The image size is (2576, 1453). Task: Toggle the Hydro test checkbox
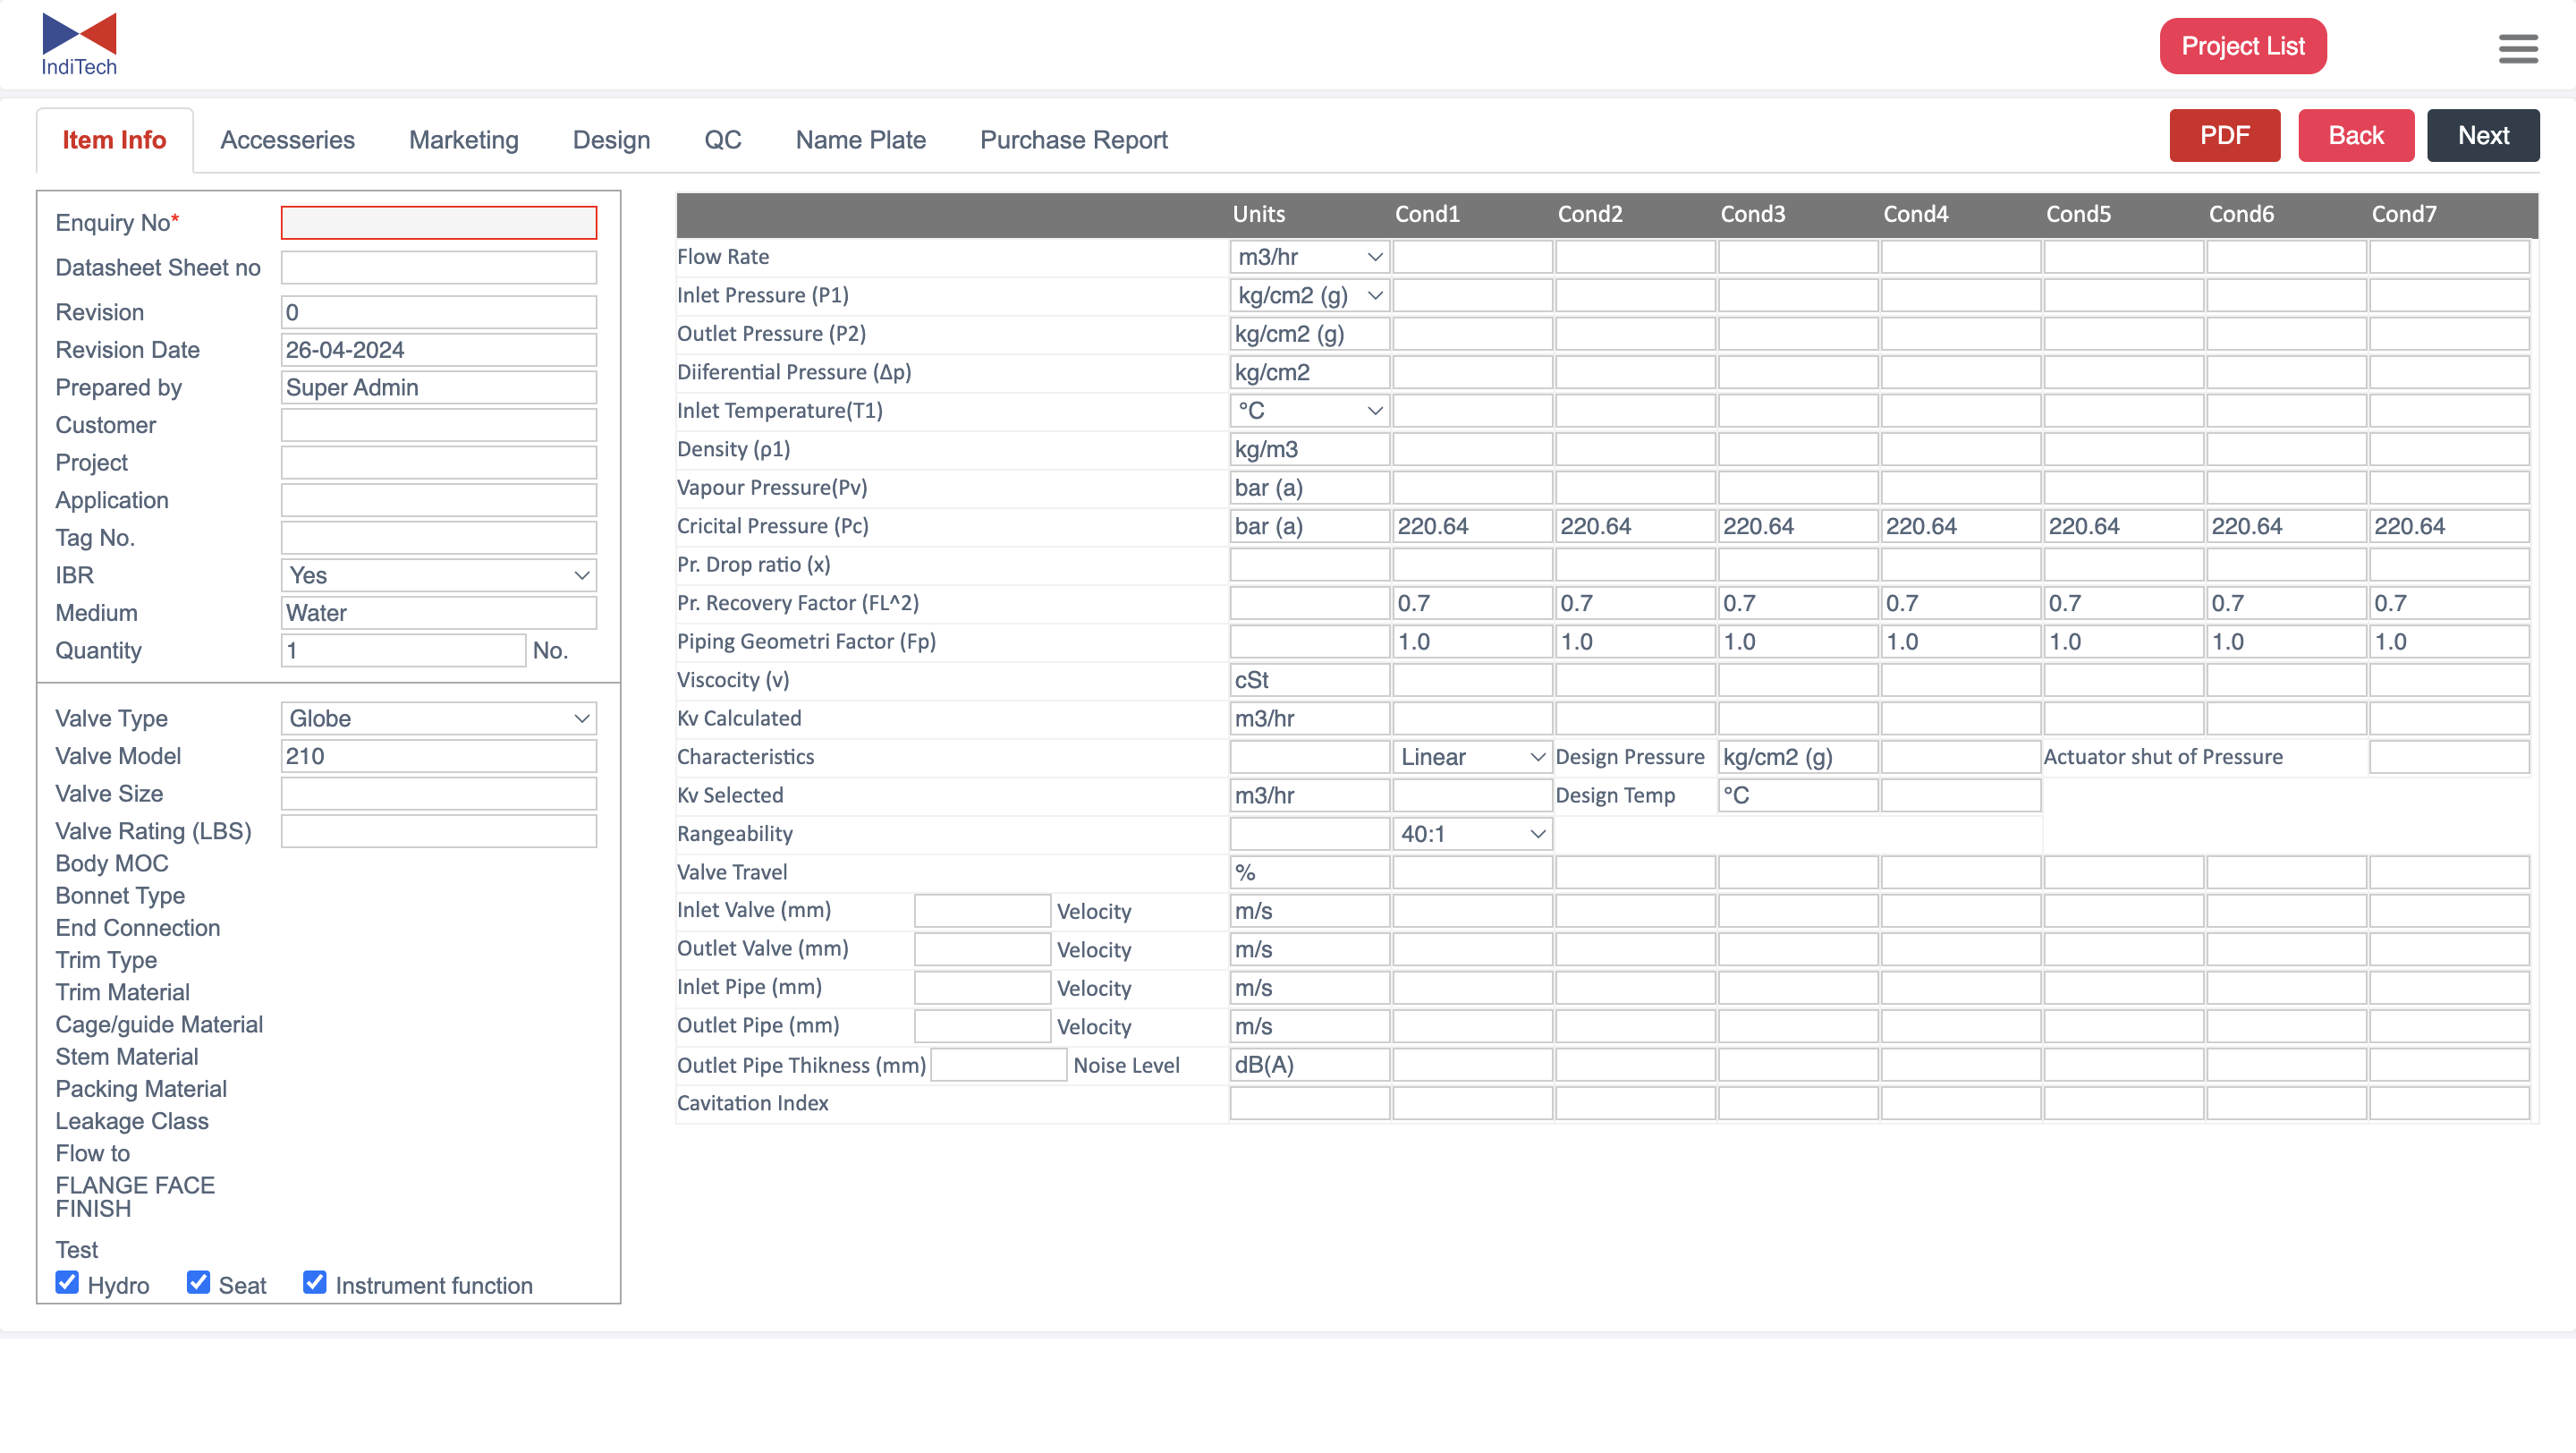pyautogui.click(x=67, y=1282)
